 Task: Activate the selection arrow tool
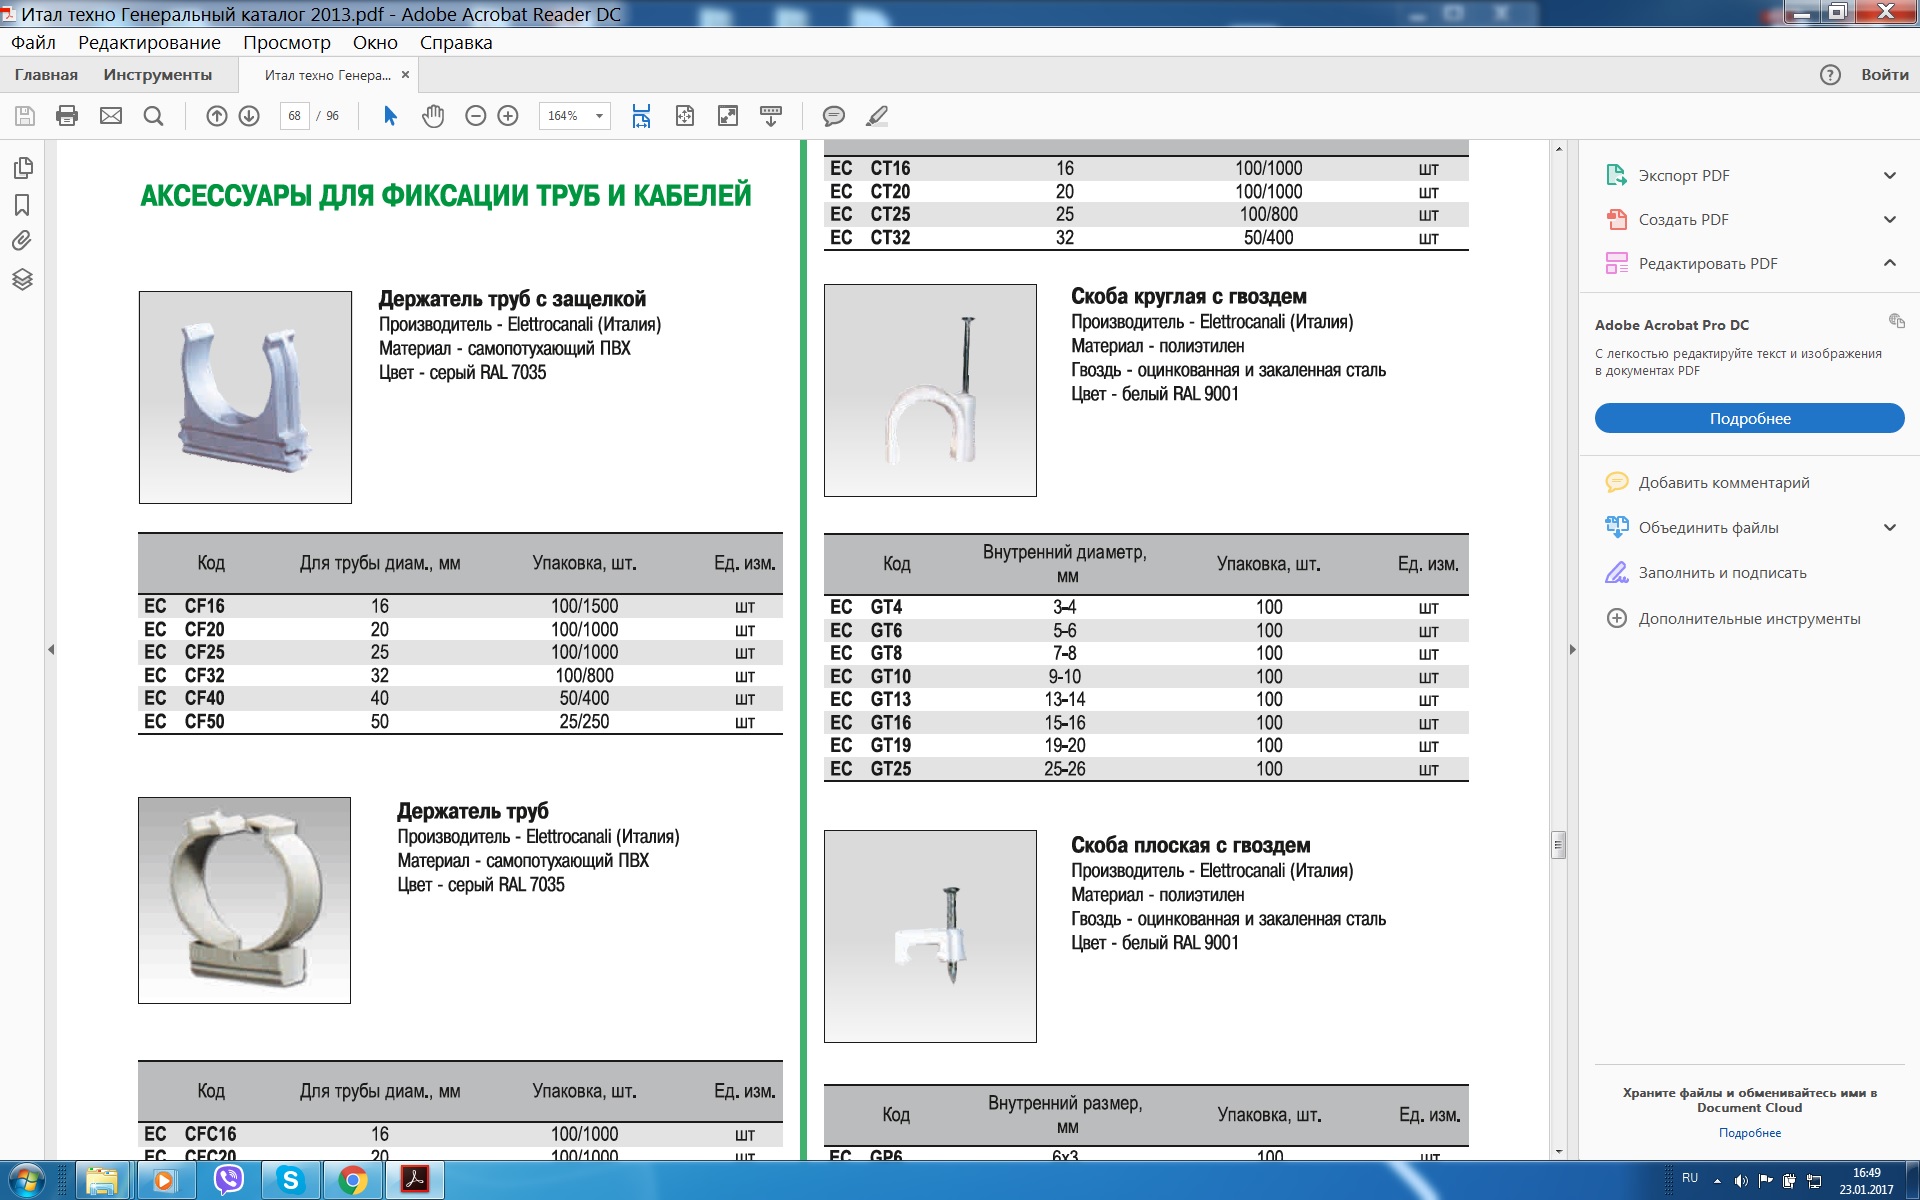(390, 116)
